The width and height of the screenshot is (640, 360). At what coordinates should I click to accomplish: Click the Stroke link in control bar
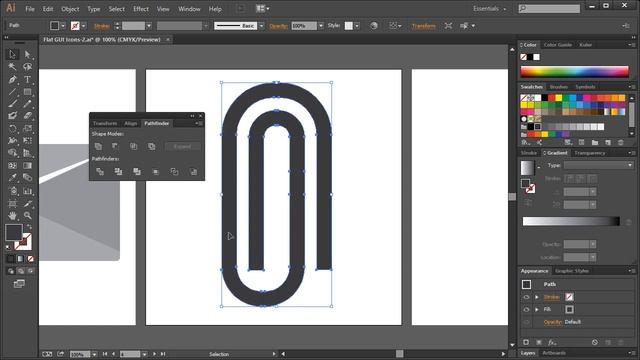click(102, 26)
